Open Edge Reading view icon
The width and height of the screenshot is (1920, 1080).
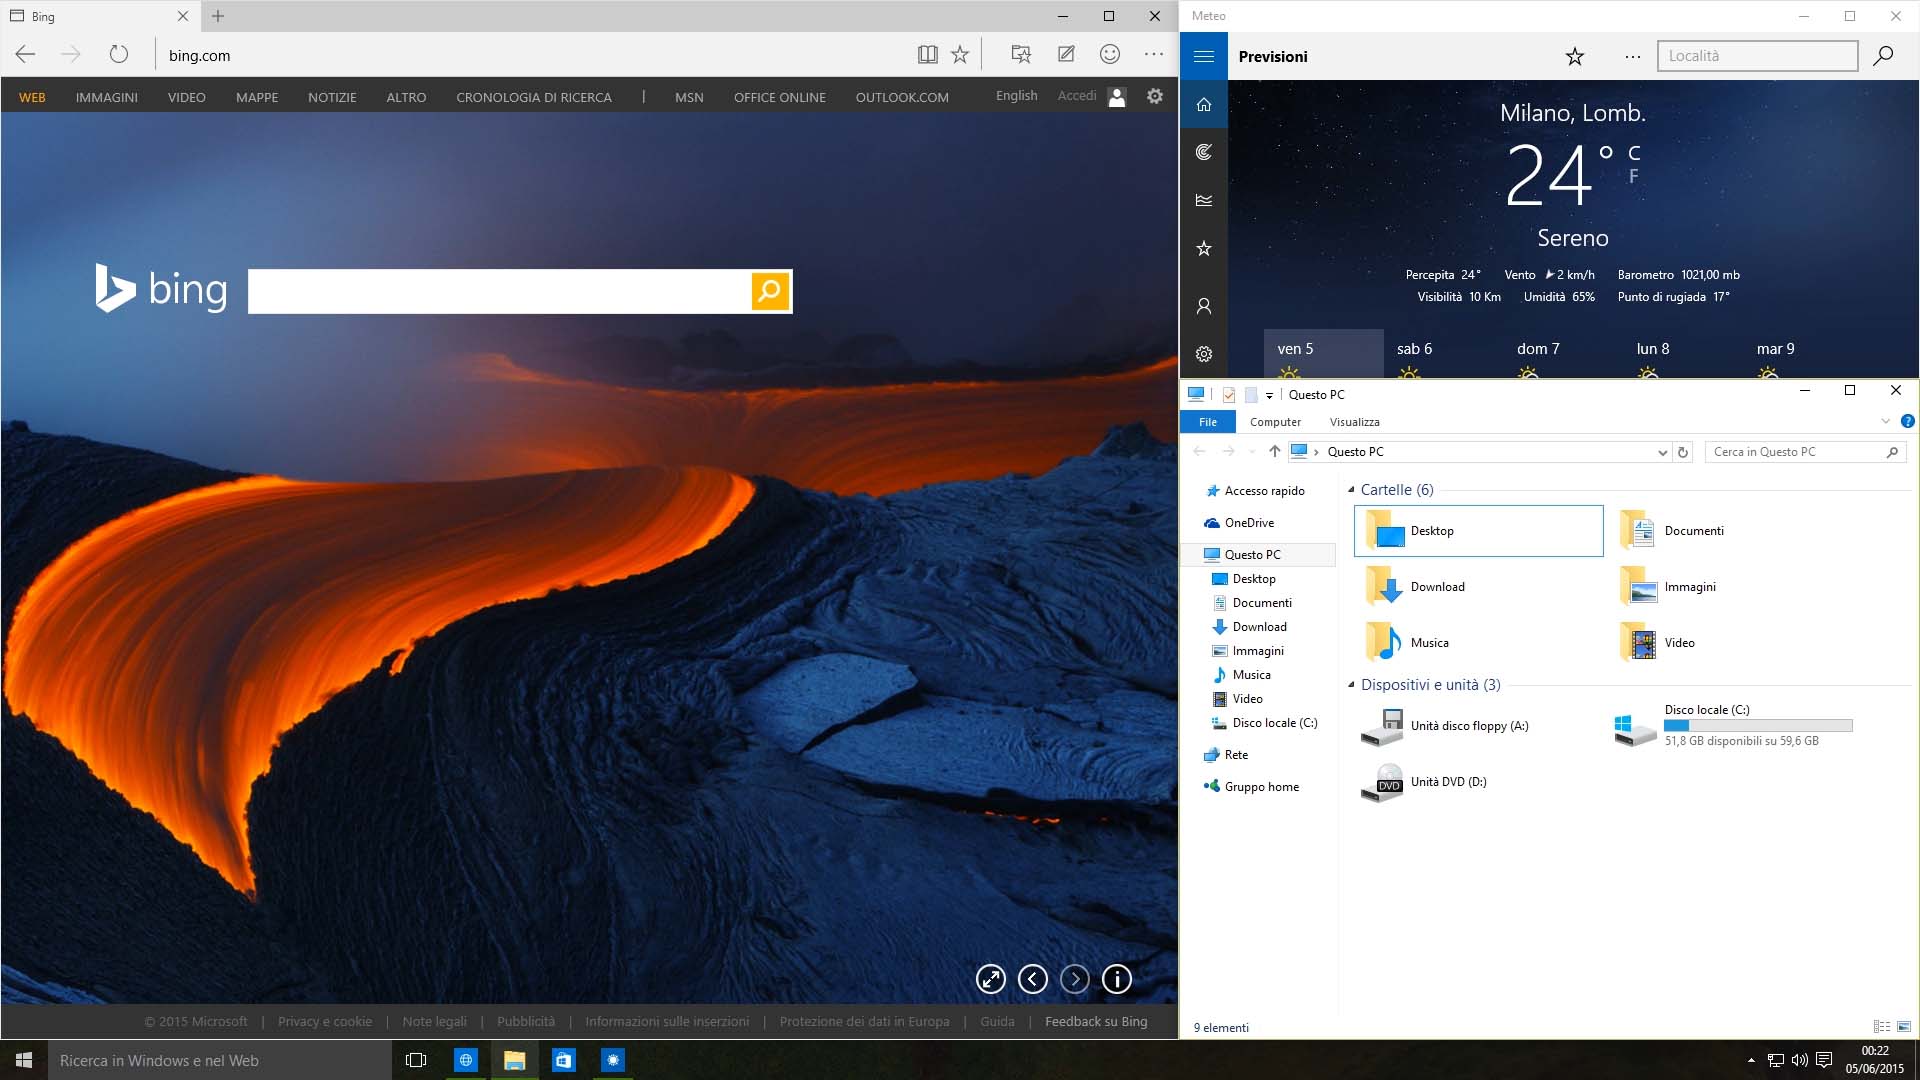[927, 55]
